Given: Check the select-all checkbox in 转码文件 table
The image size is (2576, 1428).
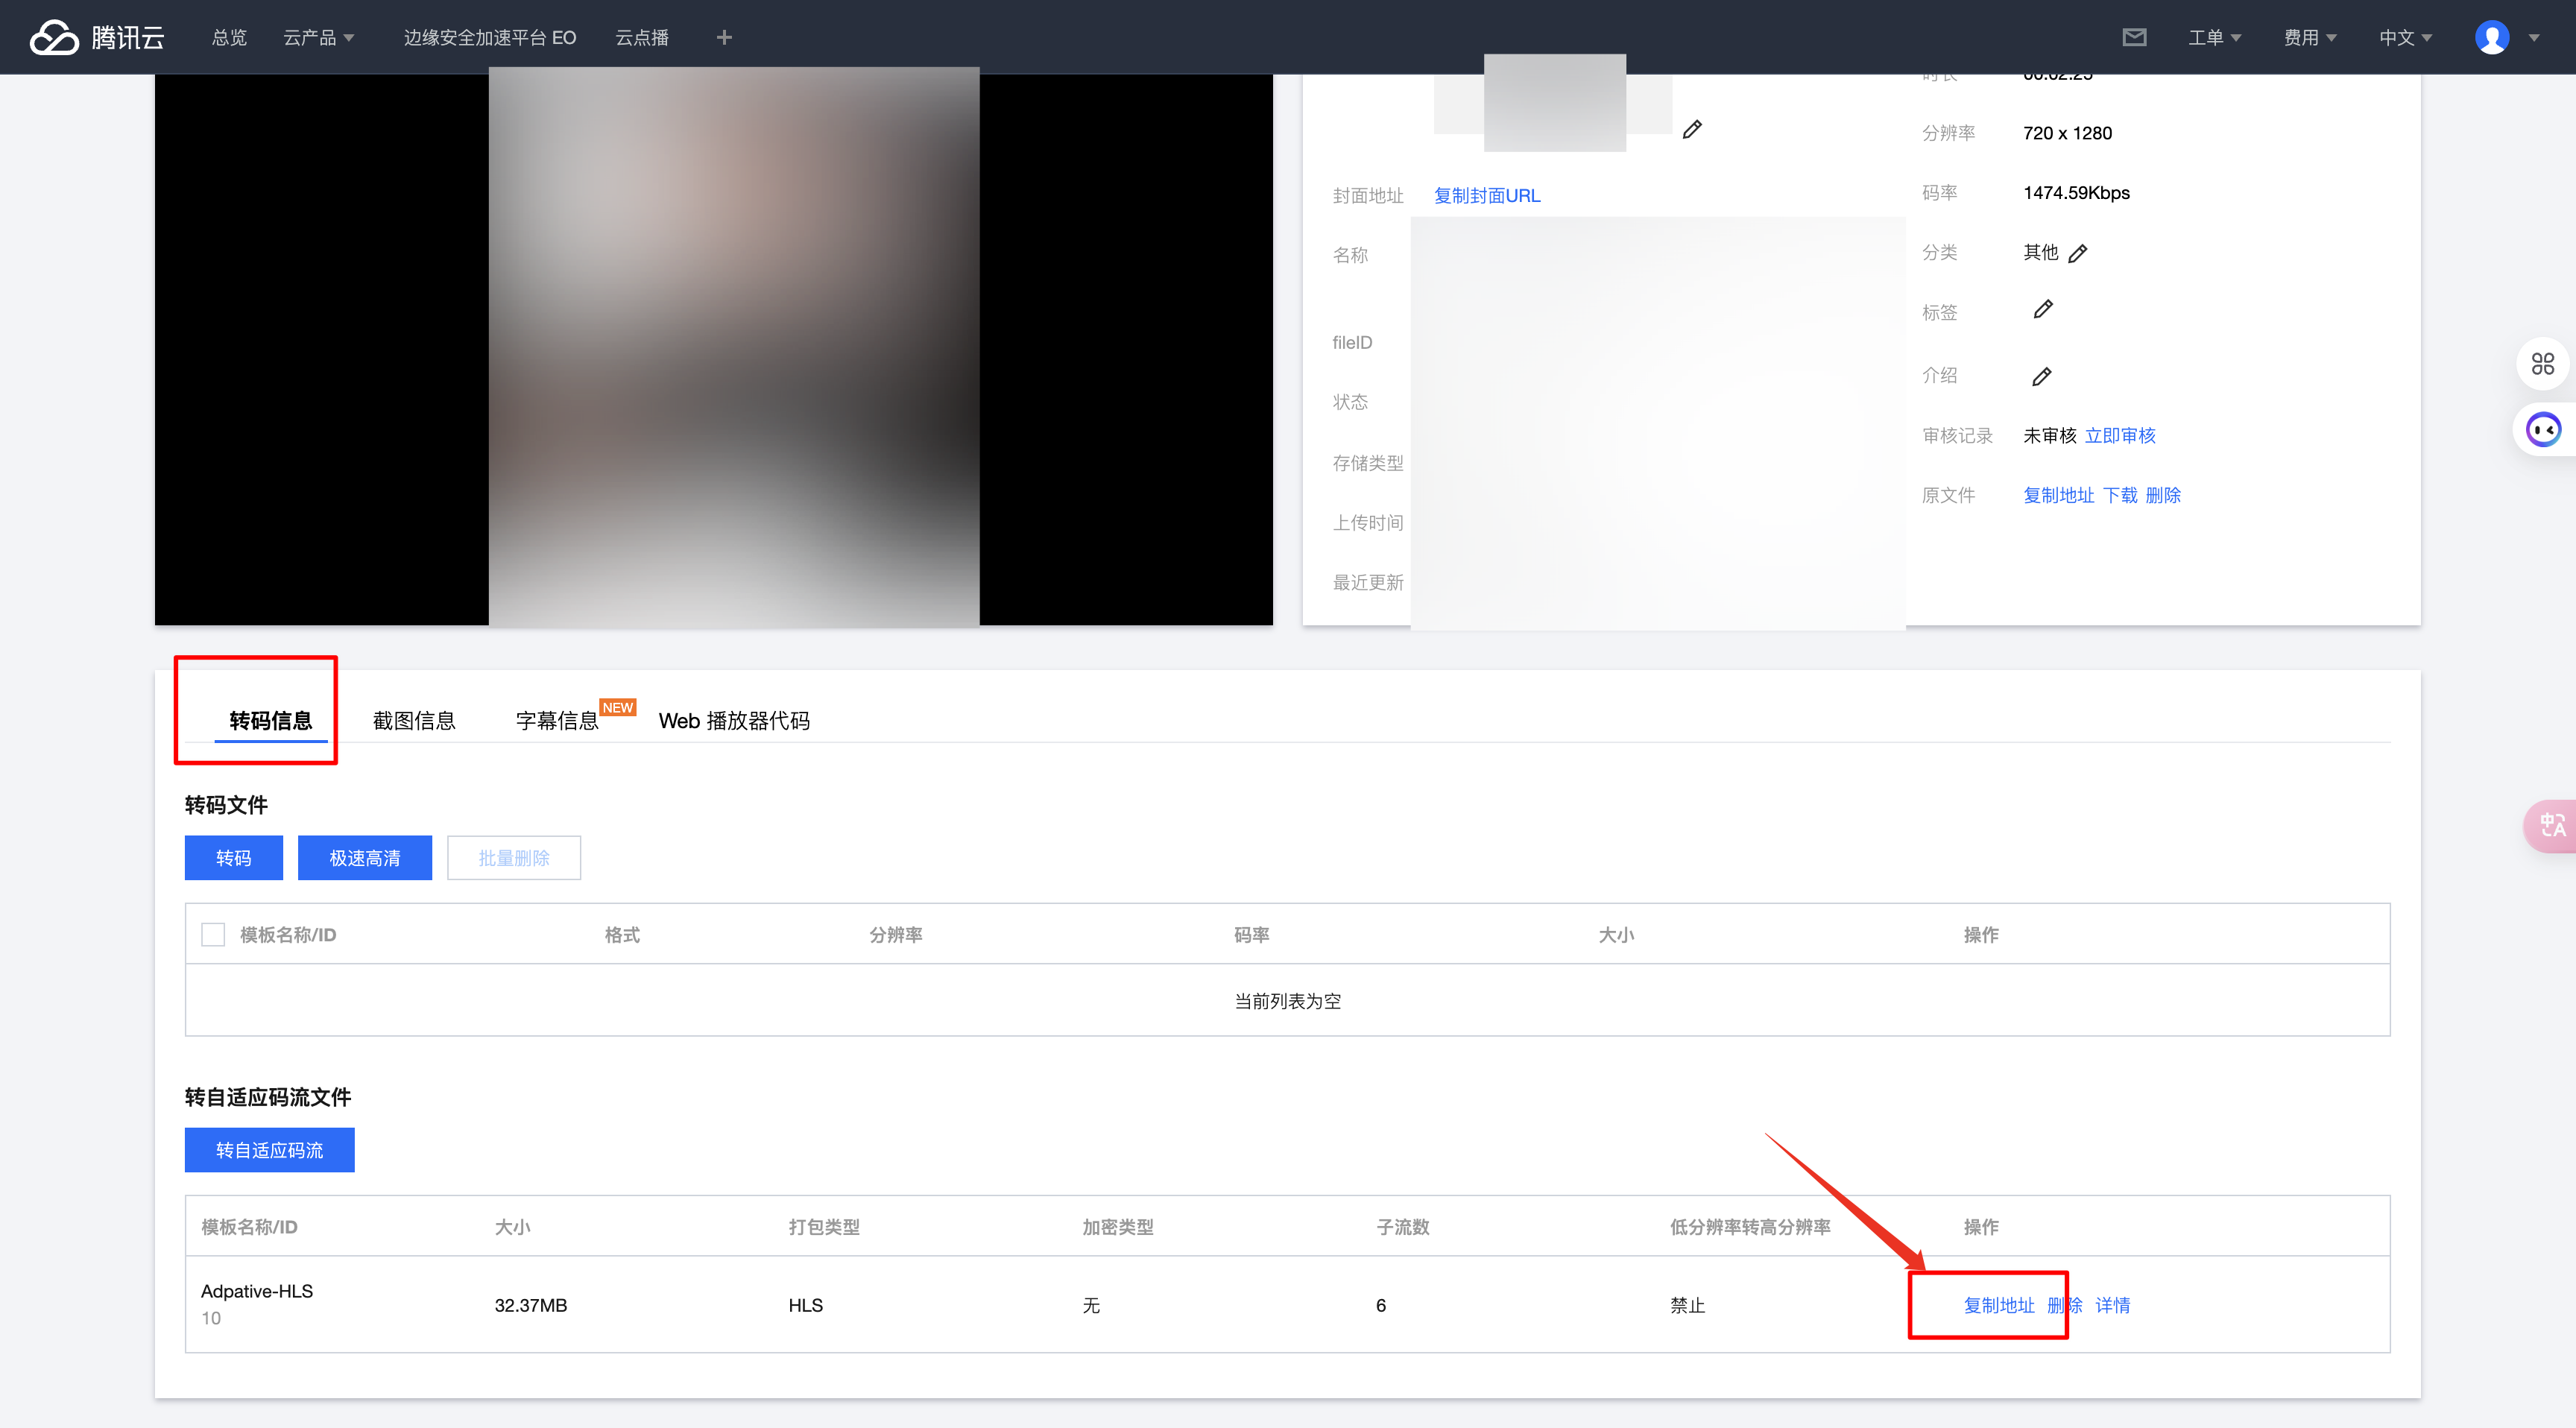Looking at the screenshot, I should 213,934.
